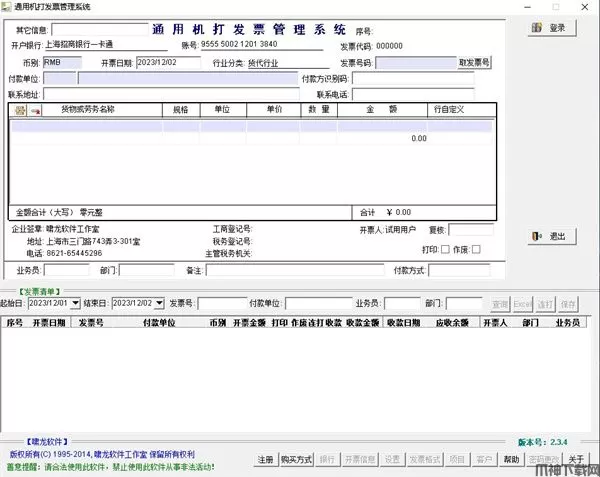Click the 退出 exit button
The height and width of the screenshot is (477, 600).
pyautogui.click(x=551, y=237)
